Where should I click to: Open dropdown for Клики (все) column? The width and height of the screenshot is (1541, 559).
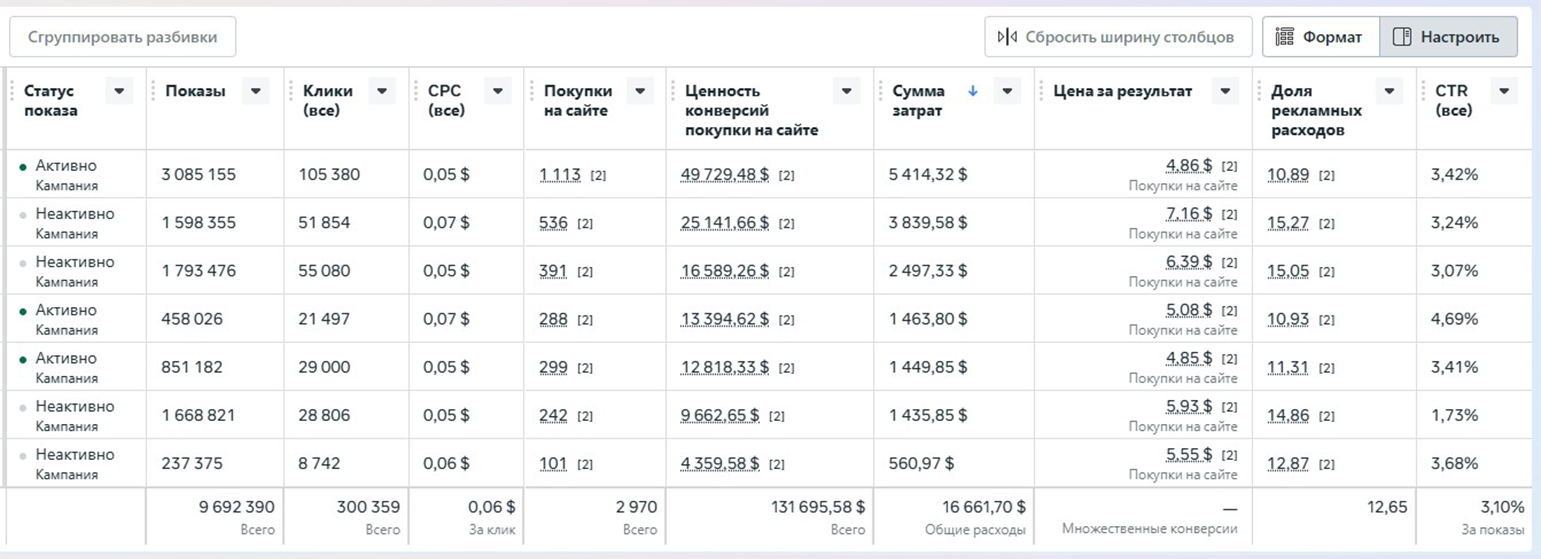click(382, 91)
